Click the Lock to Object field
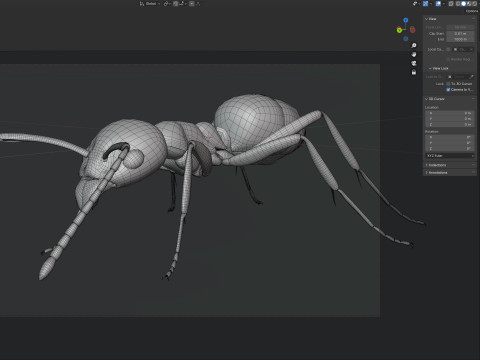Viewport: 480px width, 360px height. (x=457, y=77)
